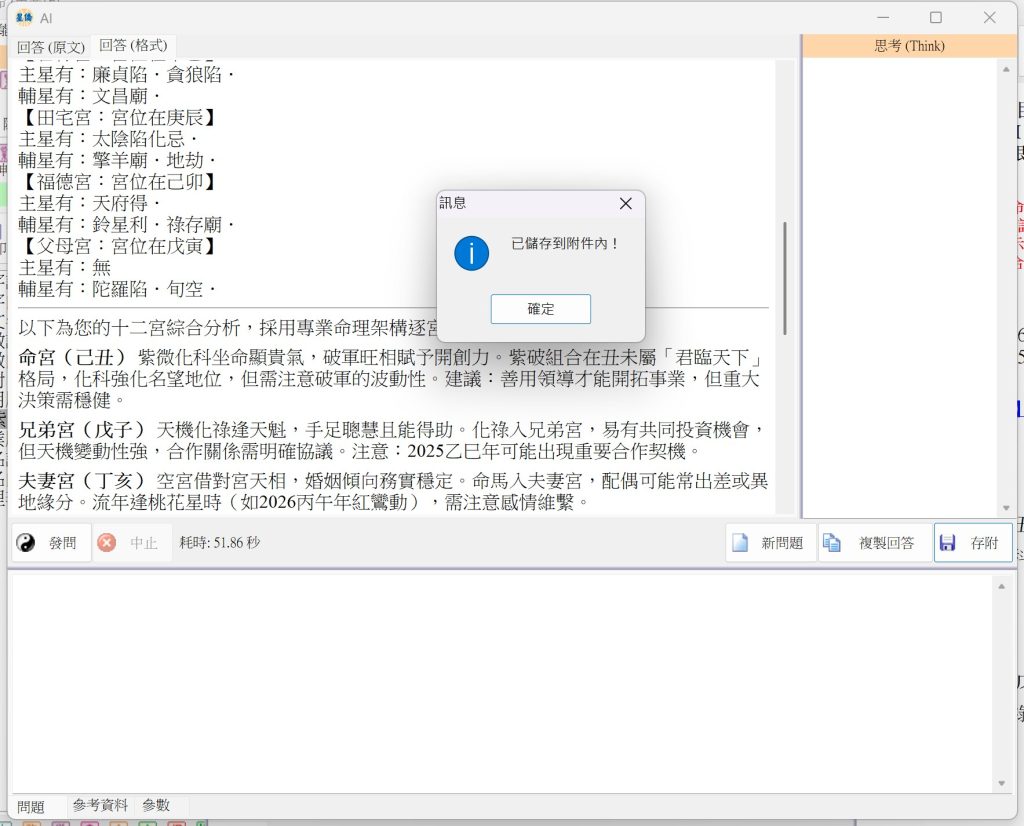Select the 回答 (格式) tab

132,46
